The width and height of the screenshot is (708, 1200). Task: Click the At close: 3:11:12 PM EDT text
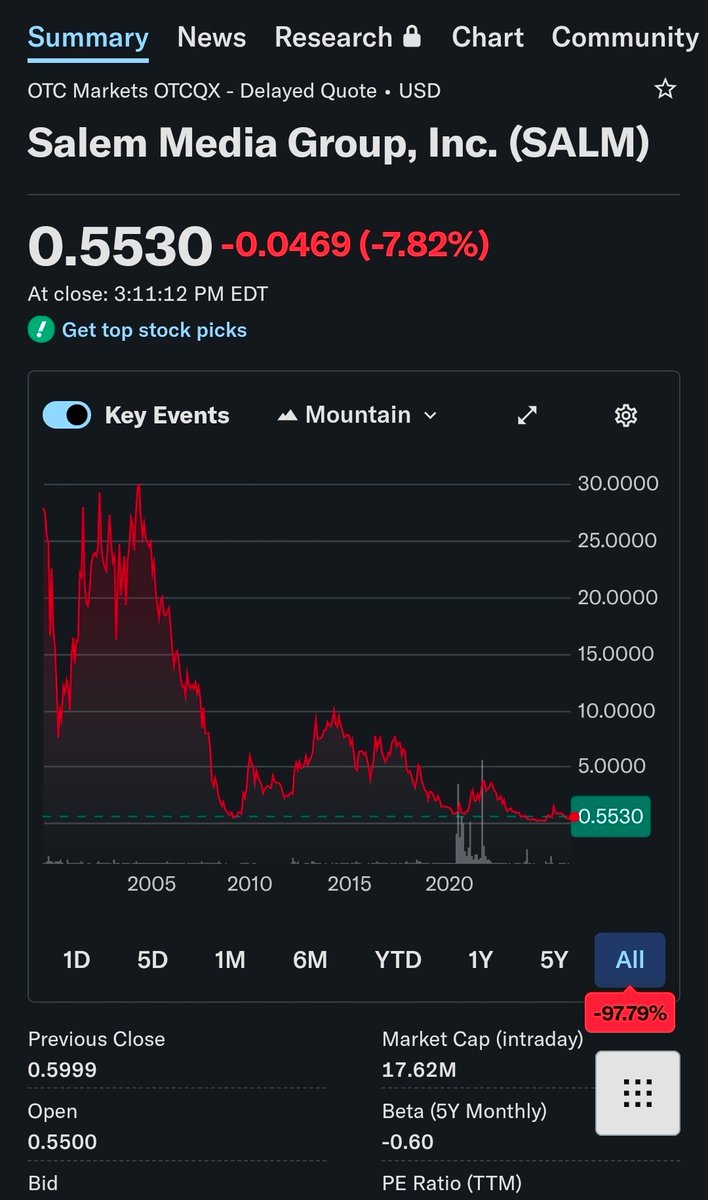(x=148, y=295)
